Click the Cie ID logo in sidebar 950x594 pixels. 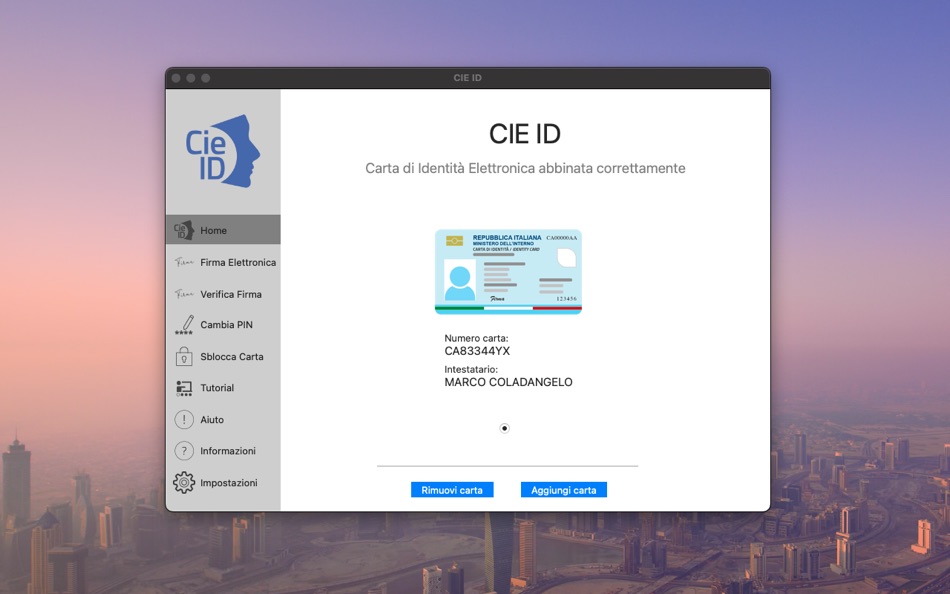pyautogui.click(x=222, y=151)
